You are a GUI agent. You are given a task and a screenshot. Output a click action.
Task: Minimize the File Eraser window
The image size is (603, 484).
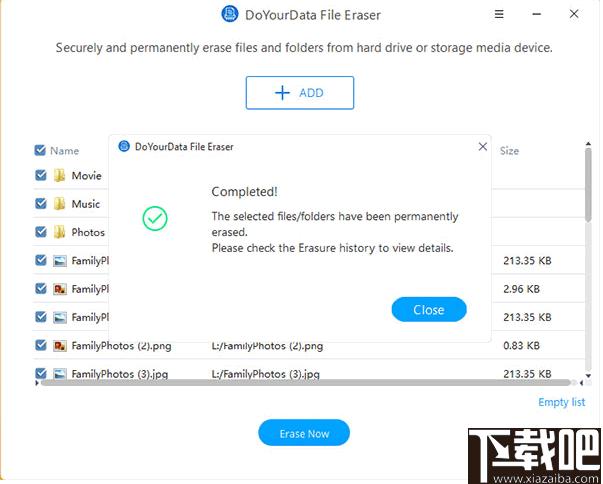(x=537, y=14)
